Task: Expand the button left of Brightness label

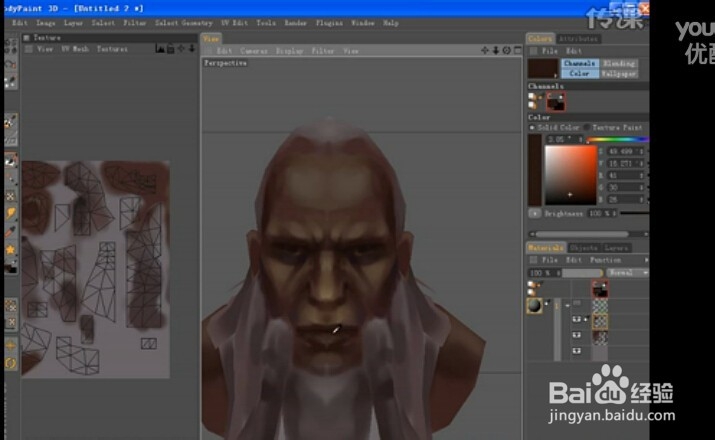Action: point(534,213)
